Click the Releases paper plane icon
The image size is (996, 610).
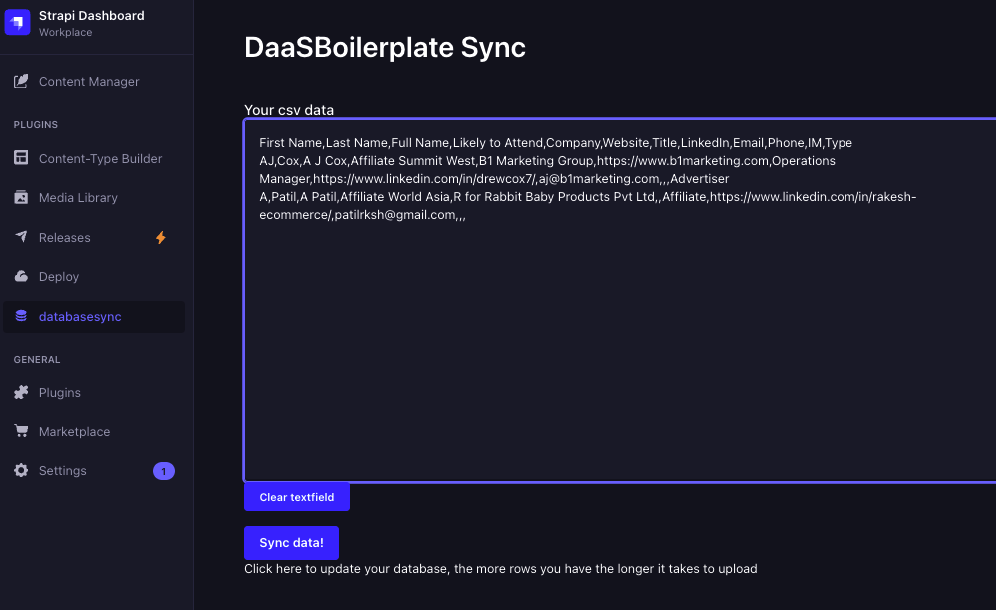click(21, 236)
